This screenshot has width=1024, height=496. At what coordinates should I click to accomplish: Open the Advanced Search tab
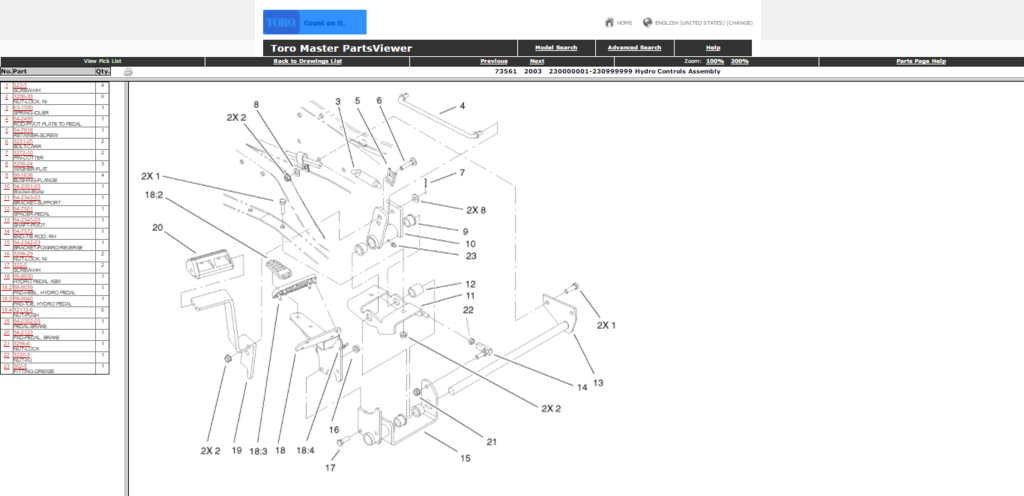(634, 48)
